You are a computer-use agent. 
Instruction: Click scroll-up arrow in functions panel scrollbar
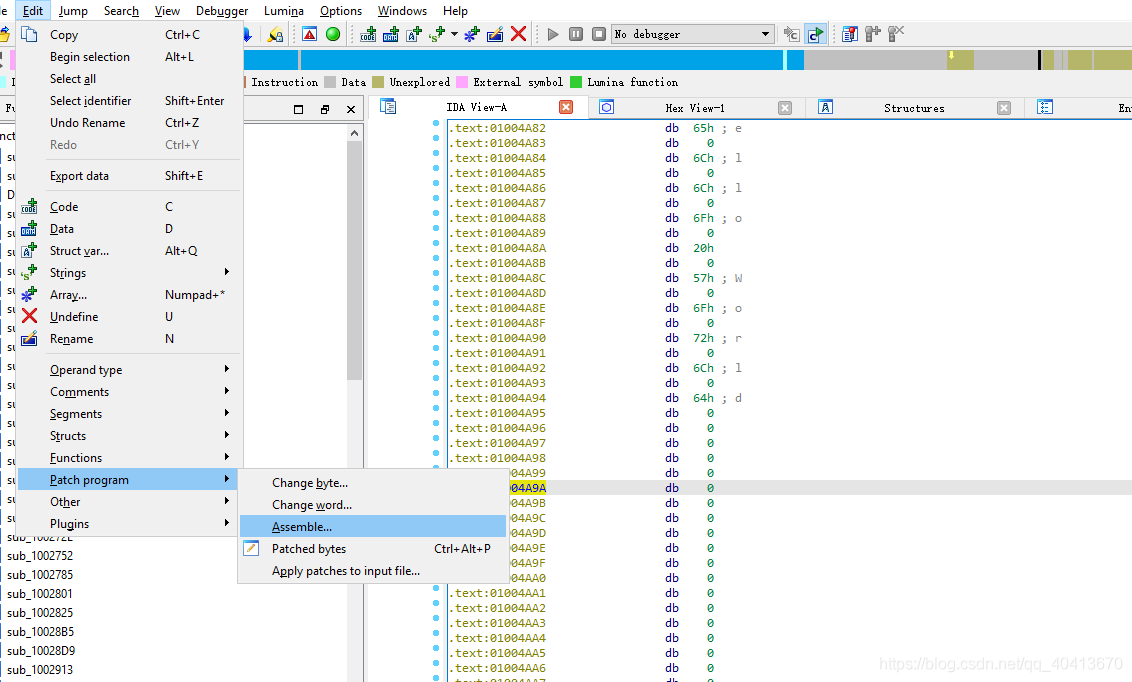coord(354,133)
